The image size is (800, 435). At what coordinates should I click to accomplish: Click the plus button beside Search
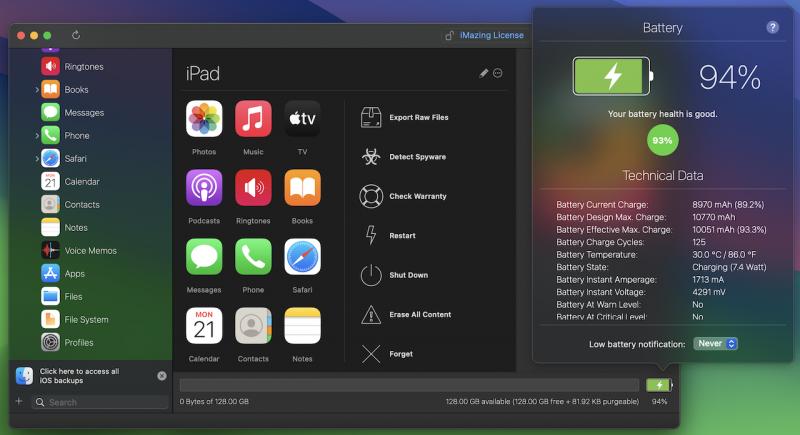[x=19, y=401]
